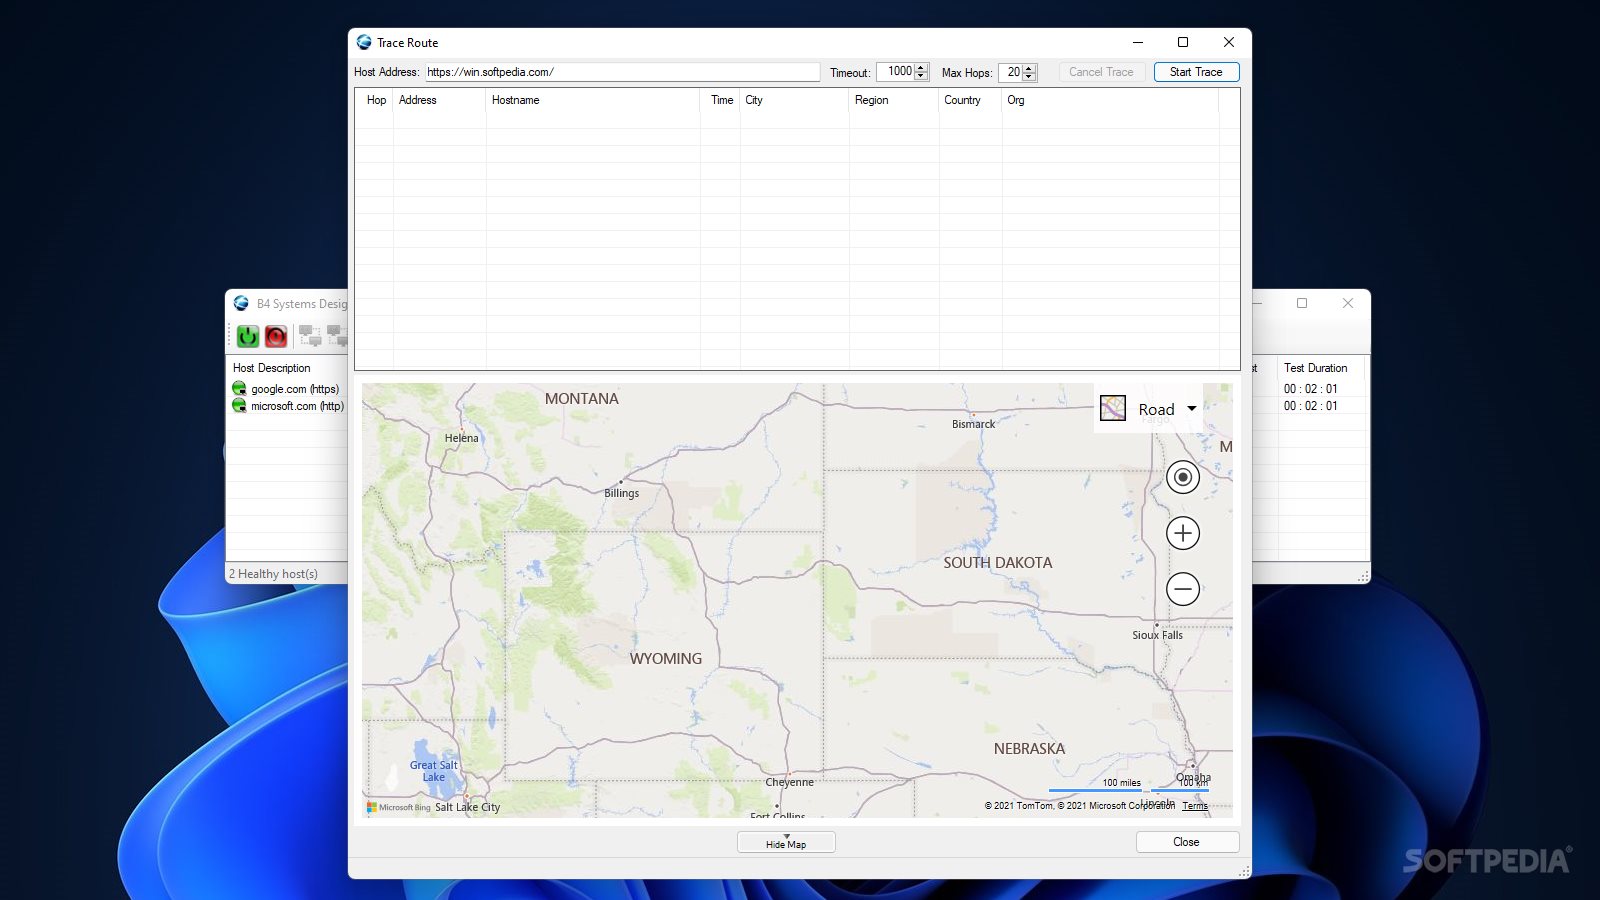Screen dimensions: 1600x900
Task: Click the Close button in Trace Route
Action: point(1187,842)
